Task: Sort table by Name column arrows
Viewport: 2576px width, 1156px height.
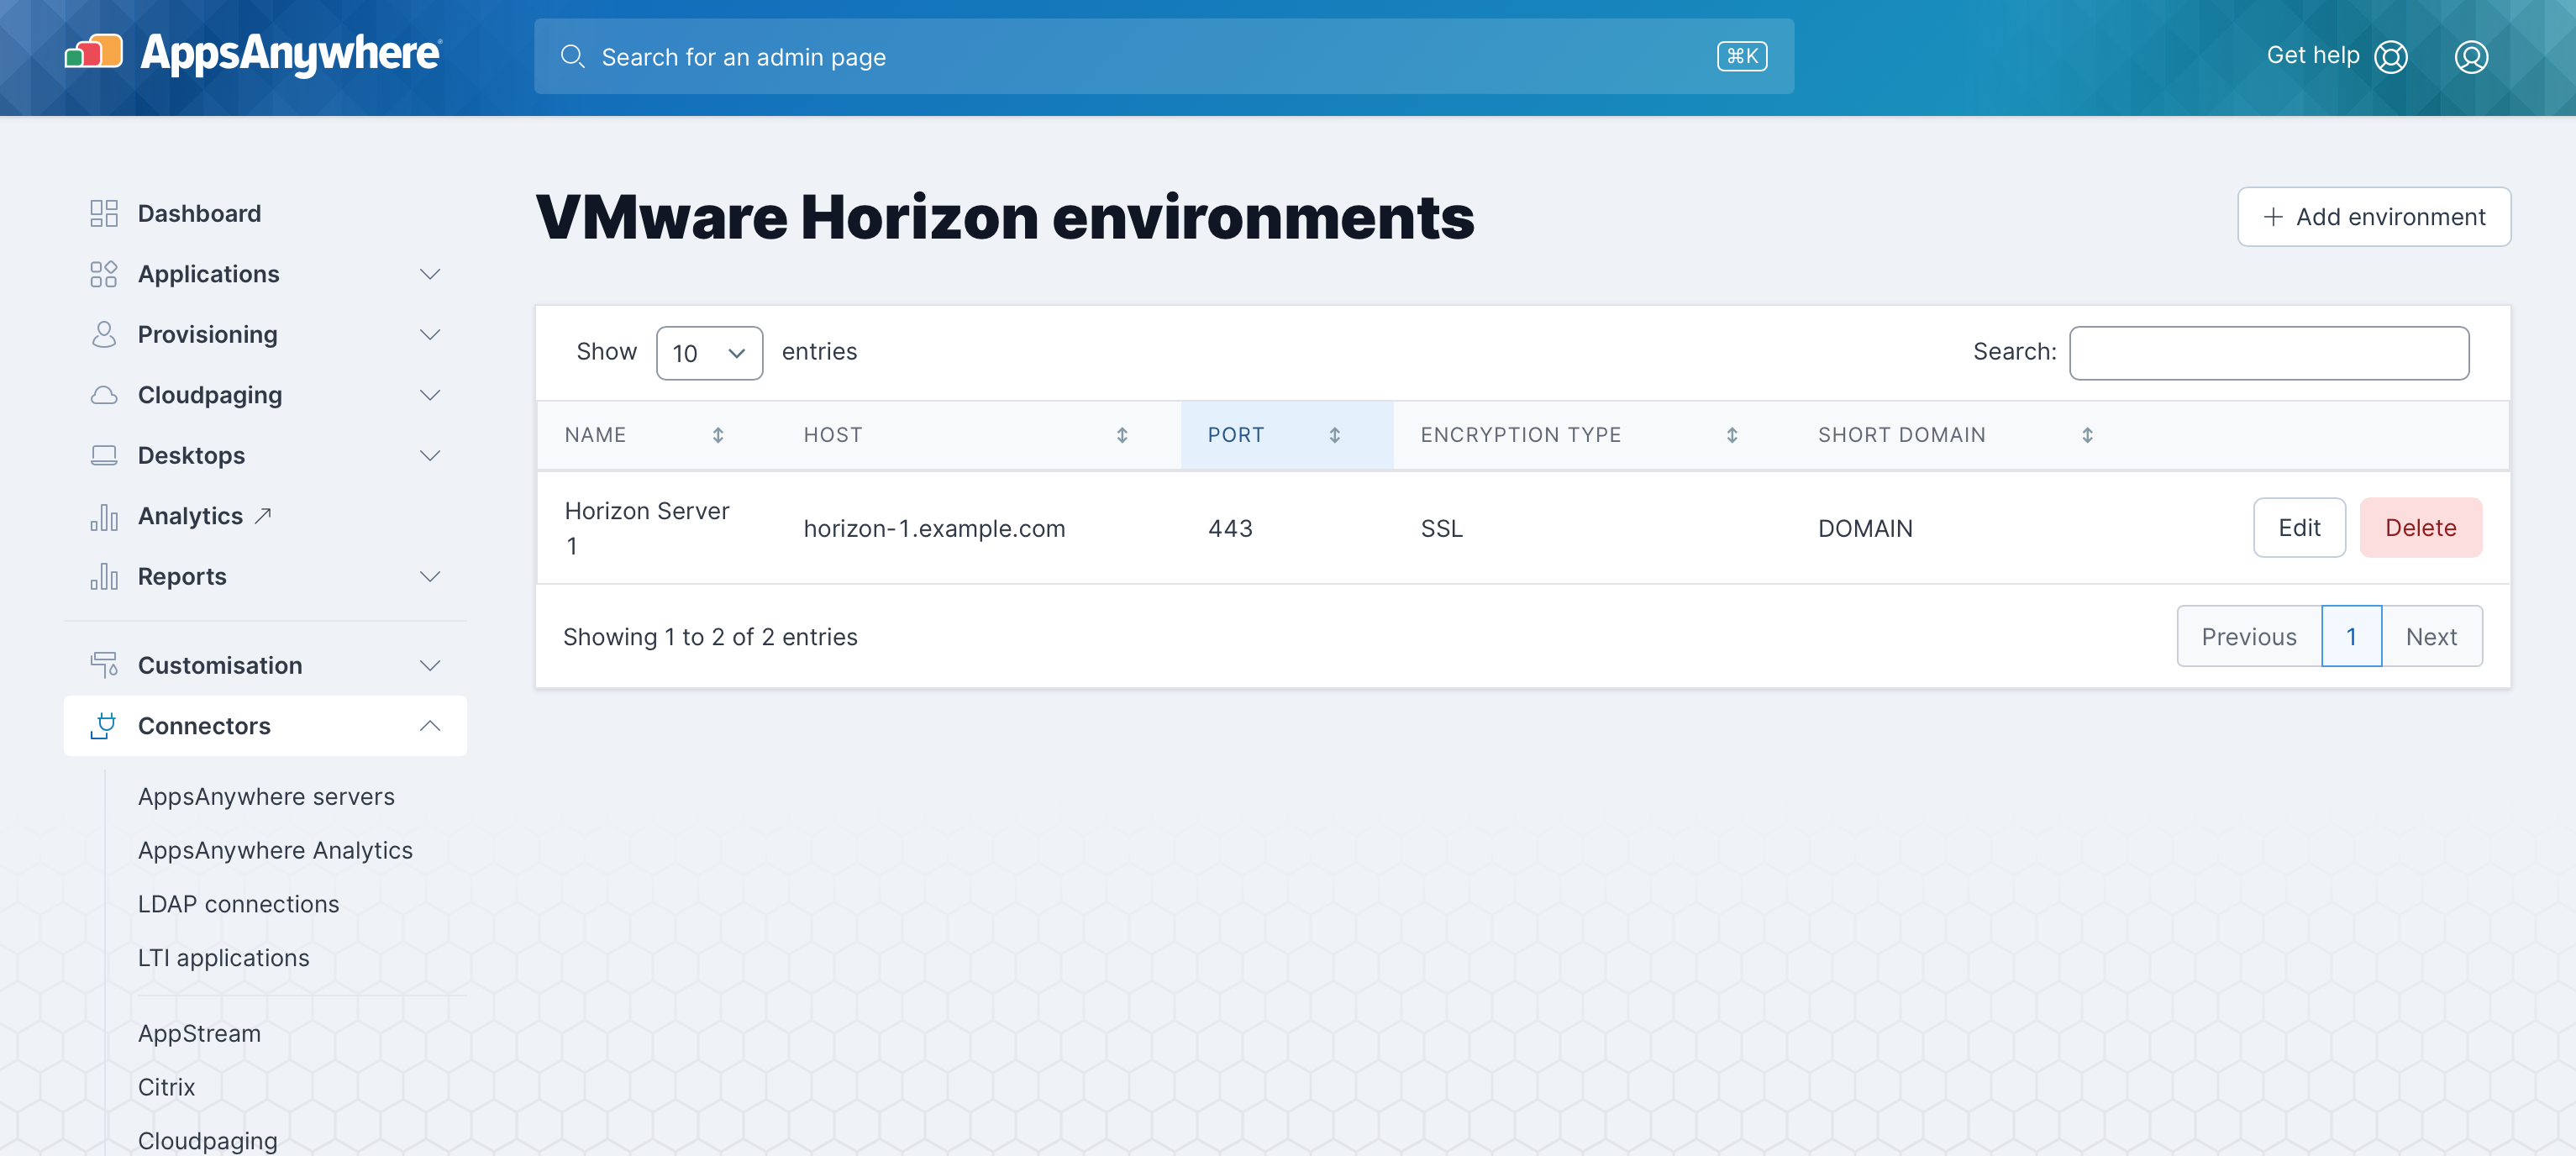Action: [718, 435]
